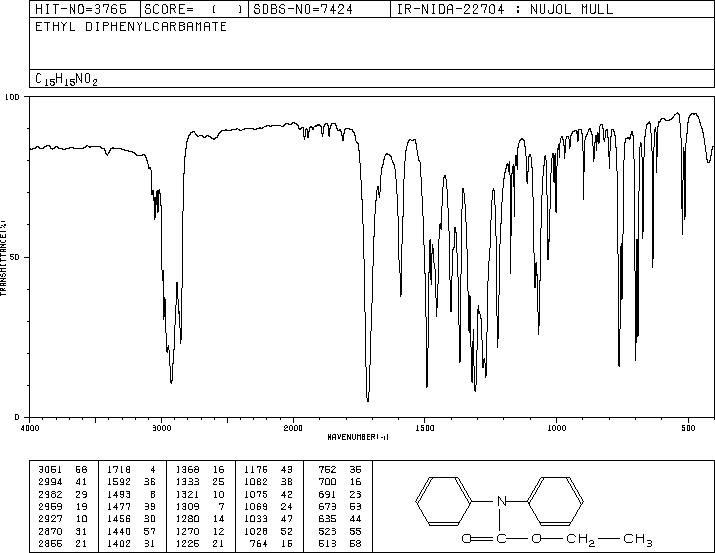Click the CH3 group in the structure
The height and width of the screenshot is (553, 715).
(637, 539)
